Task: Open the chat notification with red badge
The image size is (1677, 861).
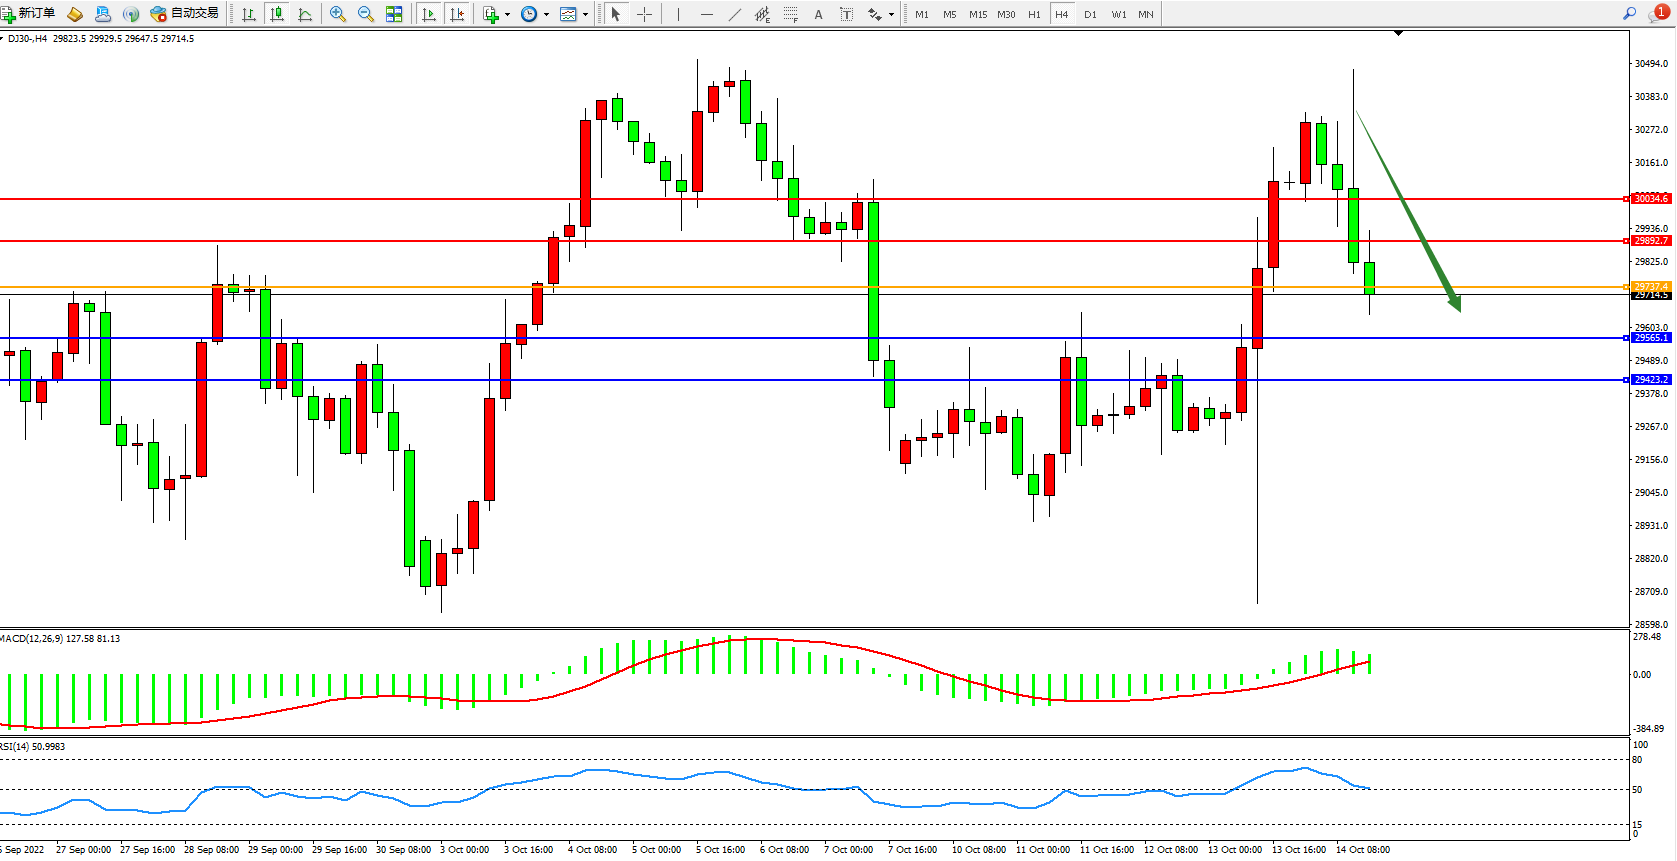Action: click(1657, 14)
